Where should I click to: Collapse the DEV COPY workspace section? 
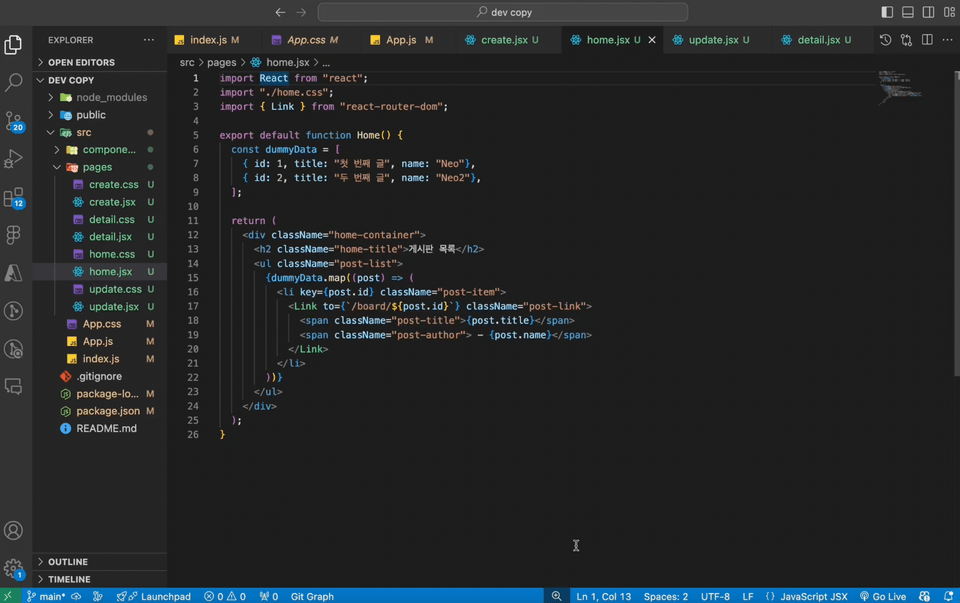click(100, 80)
